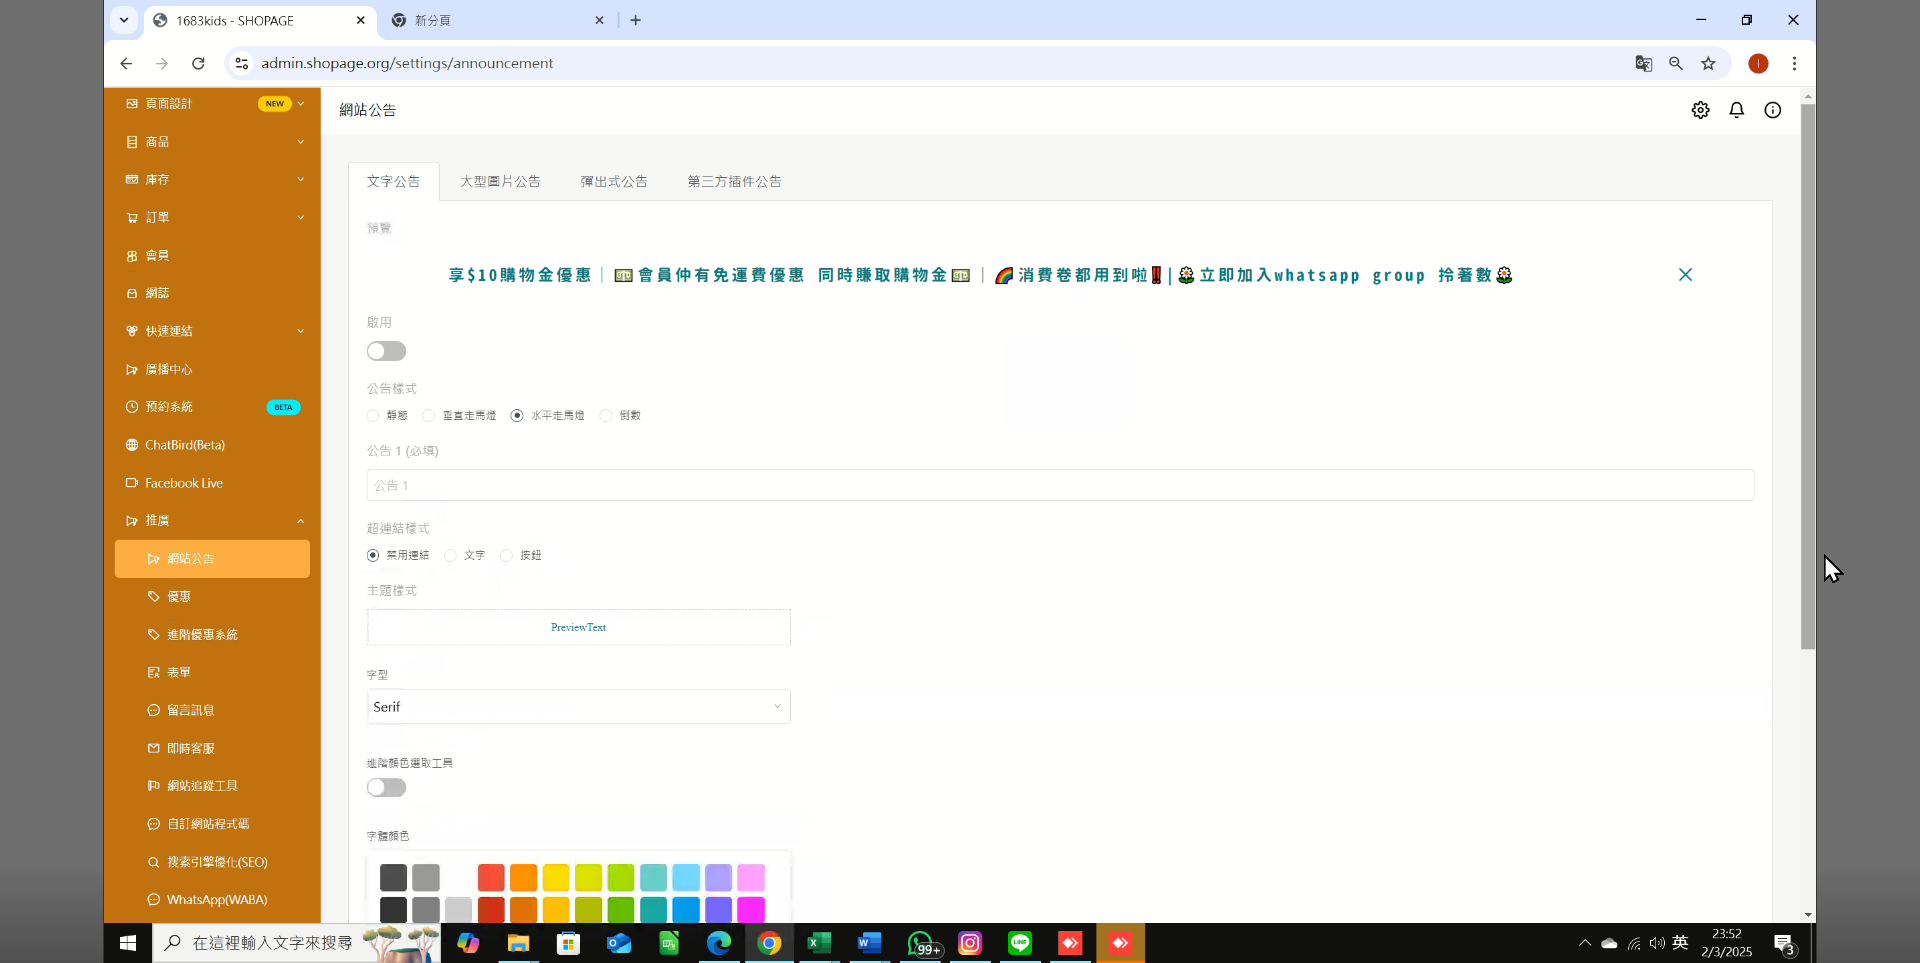The width and height of the screenshot is (1920, 963).
Task: Expand the 商品 sidebar menu
Action: [212, 142]
